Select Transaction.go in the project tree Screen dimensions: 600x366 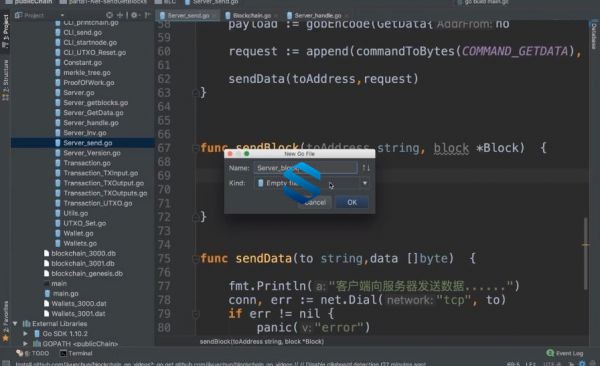(87, 163)
